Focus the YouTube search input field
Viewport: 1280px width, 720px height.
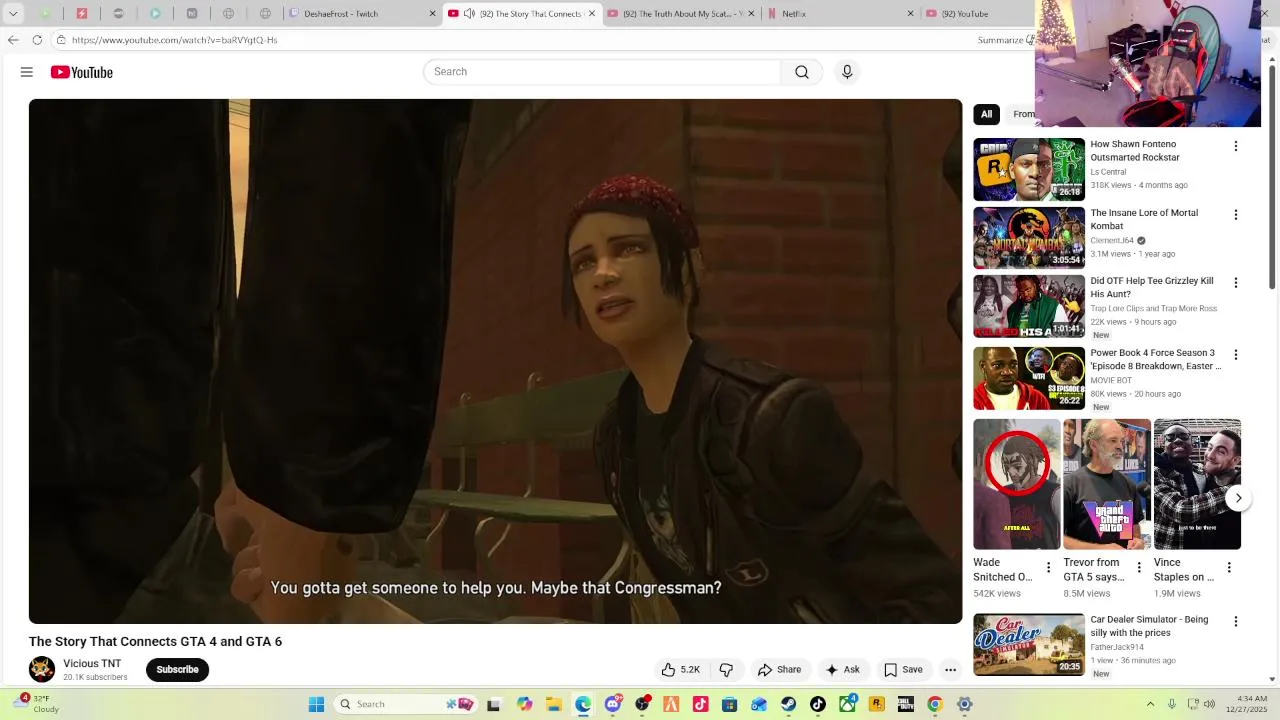point(602,72)
